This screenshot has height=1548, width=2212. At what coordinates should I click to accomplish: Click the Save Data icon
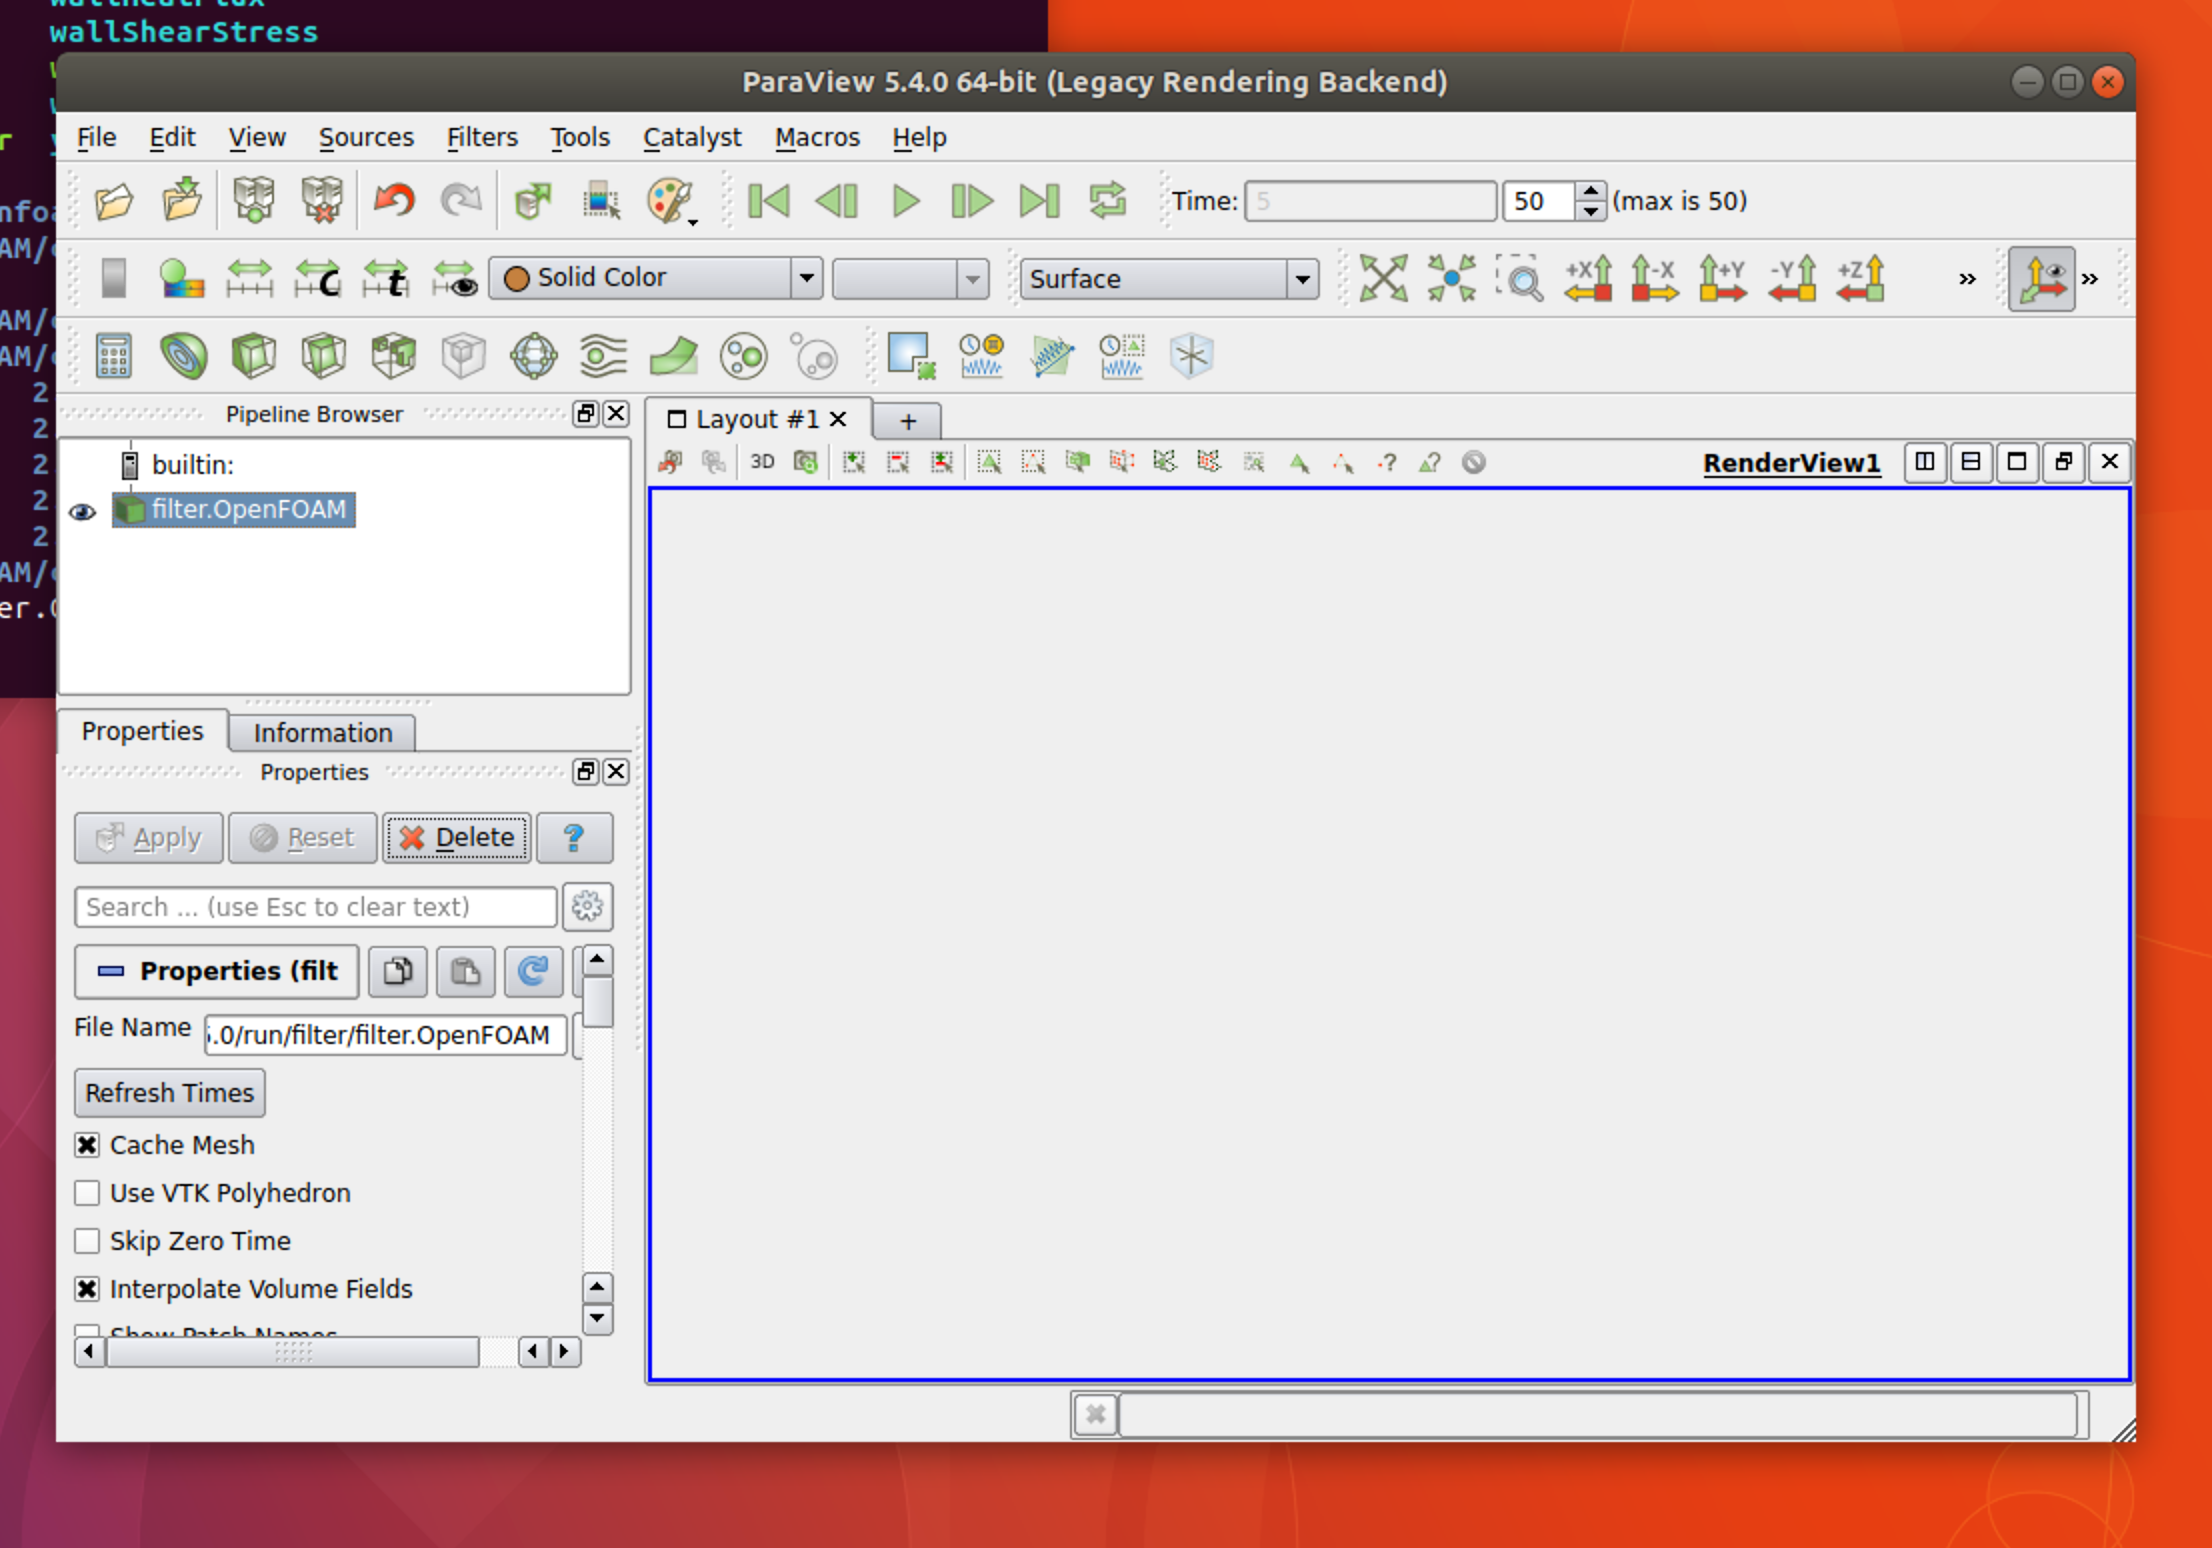point(182,201)
